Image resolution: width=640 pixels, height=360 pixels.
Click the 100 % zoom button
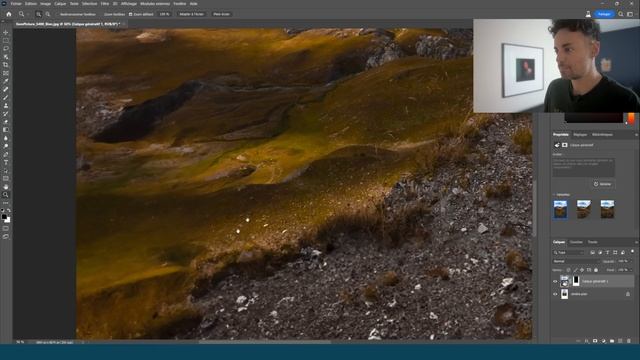click(164, 14)
